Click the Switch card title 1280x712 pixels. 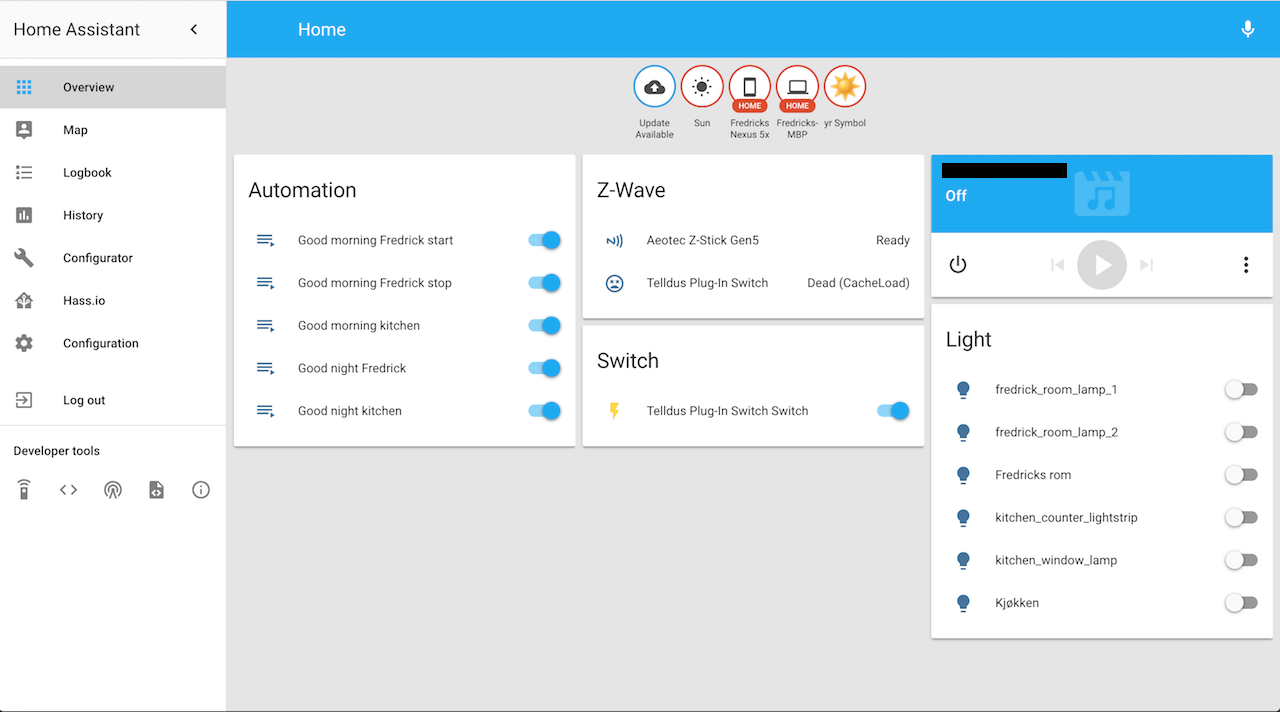[628, 361]
